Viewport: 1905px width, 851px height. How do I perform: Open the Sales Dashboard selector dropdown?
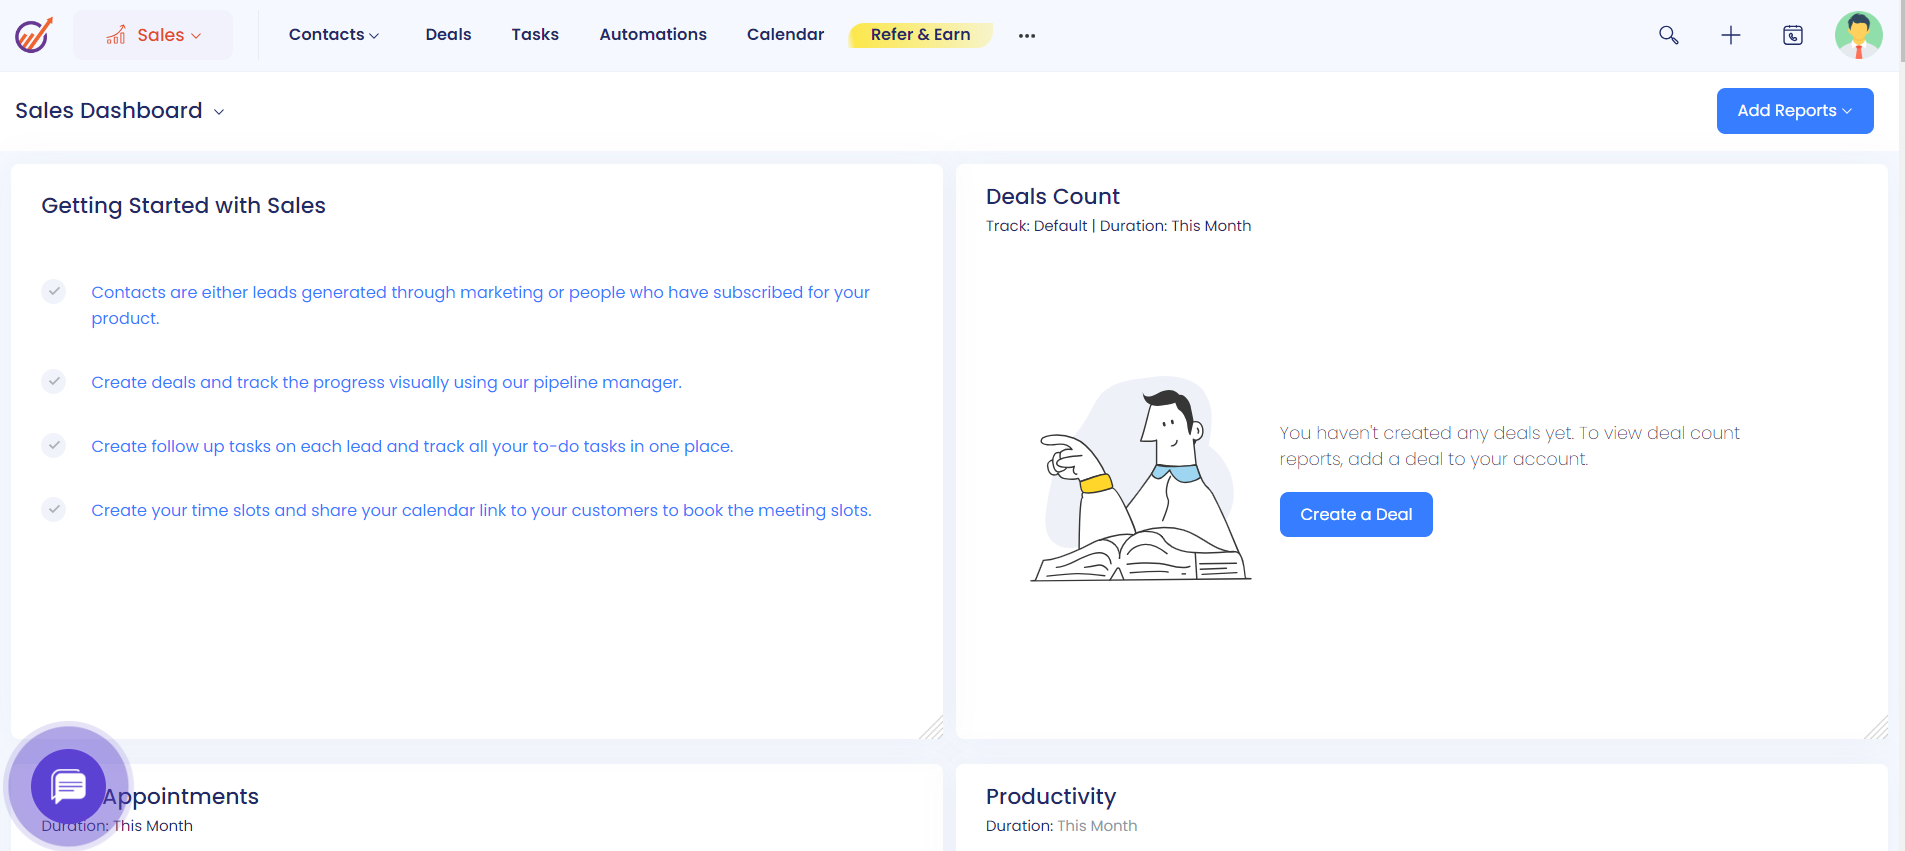tap(120, 111)
